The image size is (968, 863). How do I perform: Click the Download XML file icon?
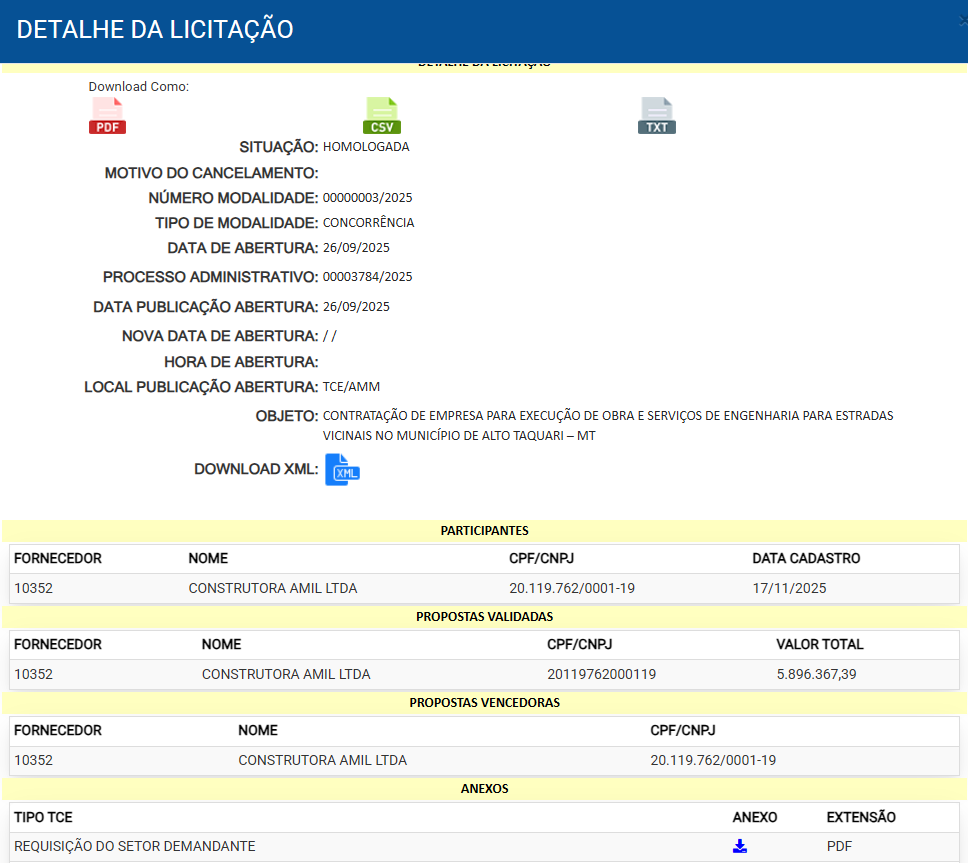[x=342, y=470]
